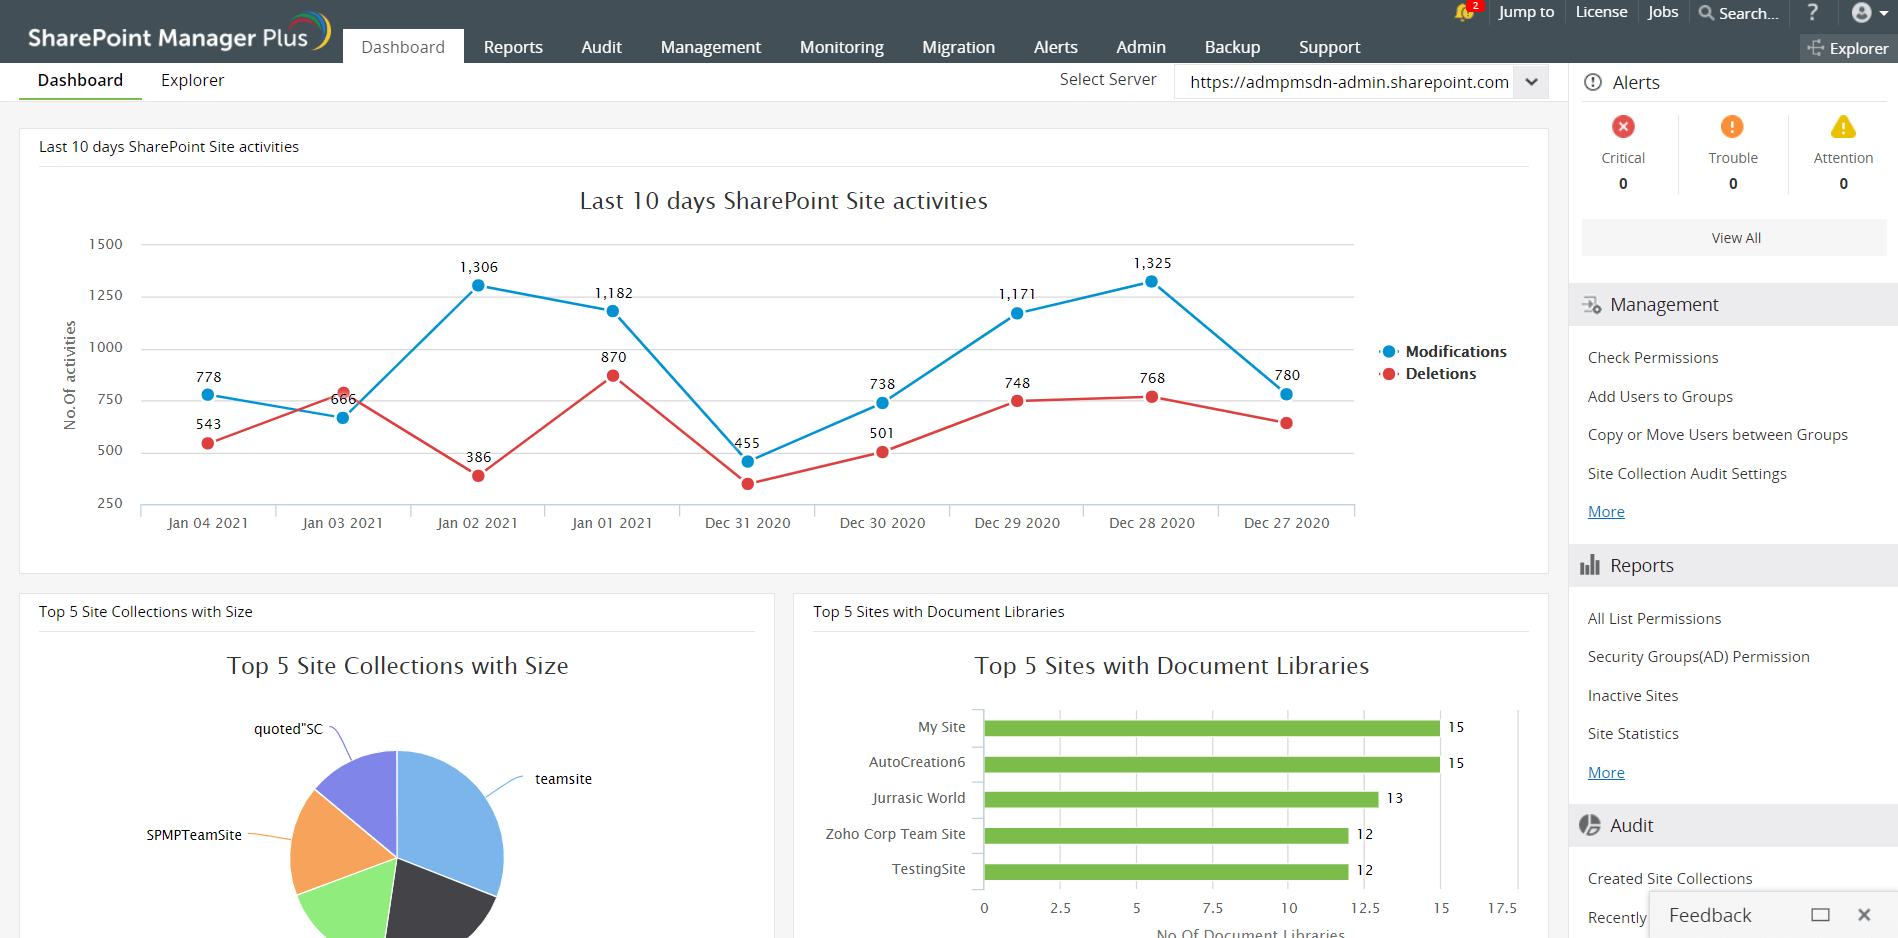
Task: Click the help question mark icon
Action: [1812, 12]
